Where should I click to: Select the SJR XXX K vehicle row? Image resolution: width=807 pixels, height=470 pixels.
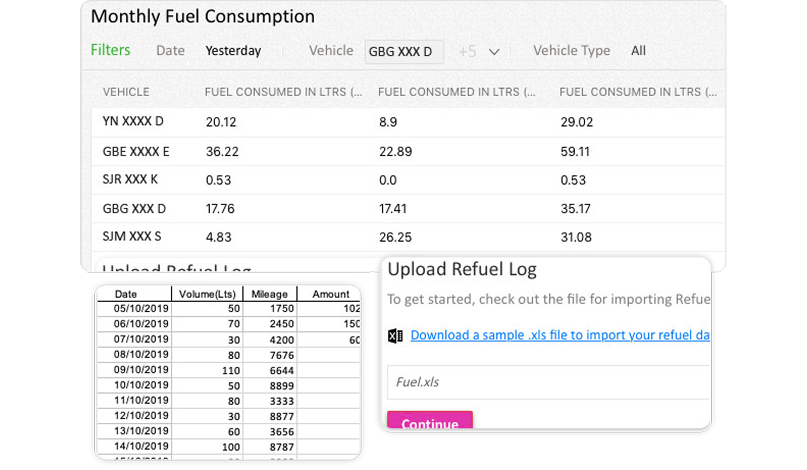click(130, 180)
